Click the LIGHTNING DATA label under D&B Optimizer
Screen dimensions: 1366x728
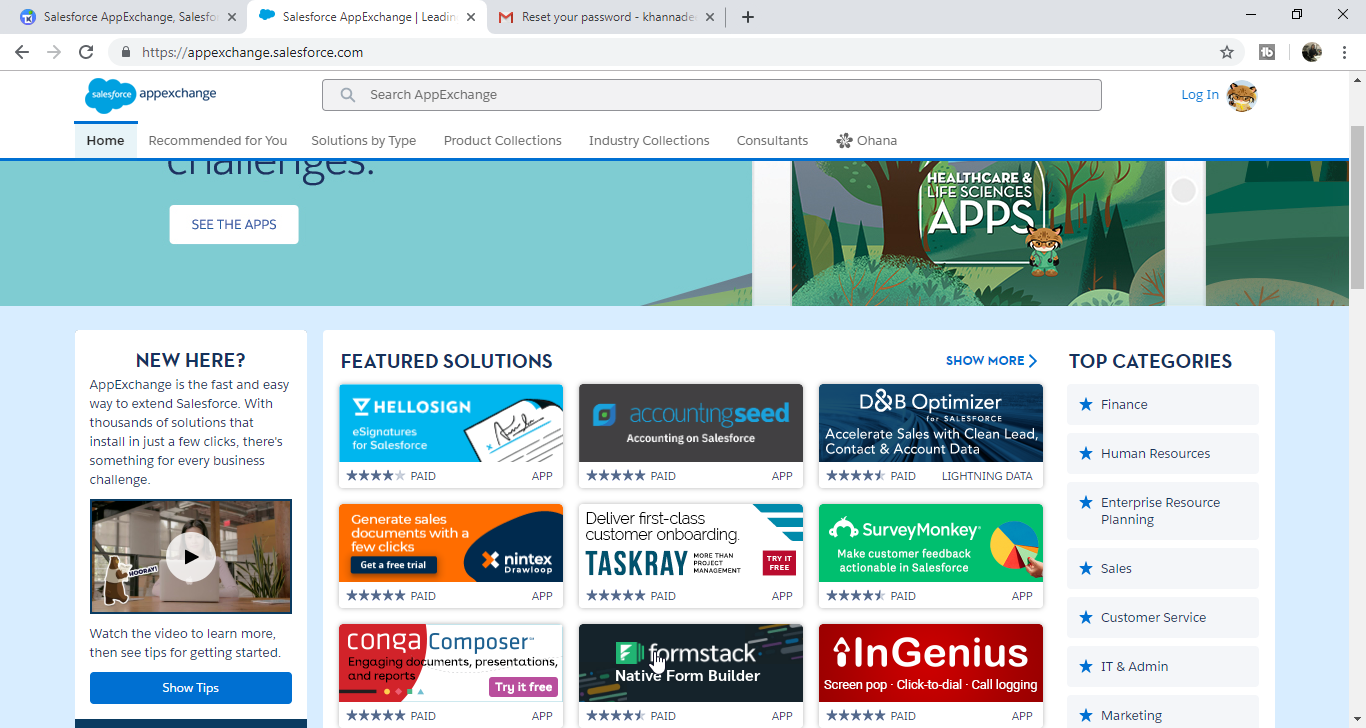point(987,476)
